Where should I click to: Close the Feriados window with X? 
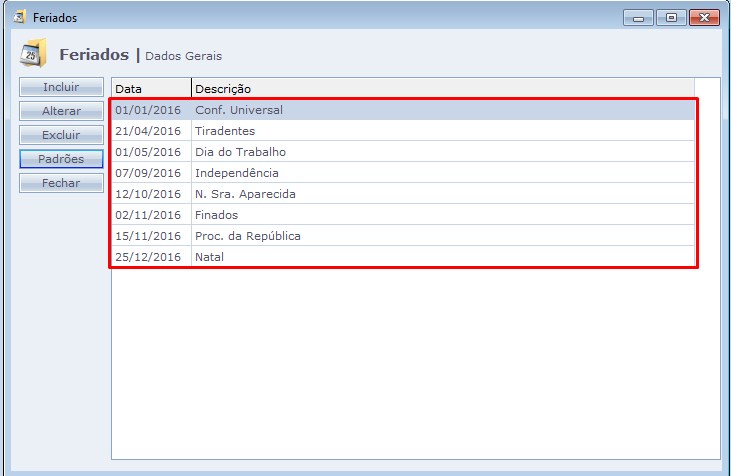pyautogui.click(x=704, y=18)
